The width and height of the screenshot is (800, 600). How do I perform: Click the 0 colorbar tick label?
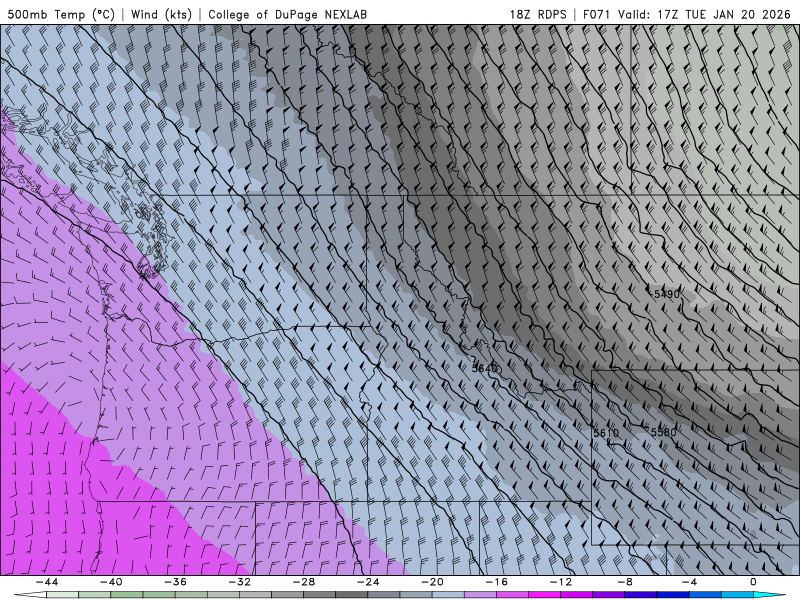754,582
